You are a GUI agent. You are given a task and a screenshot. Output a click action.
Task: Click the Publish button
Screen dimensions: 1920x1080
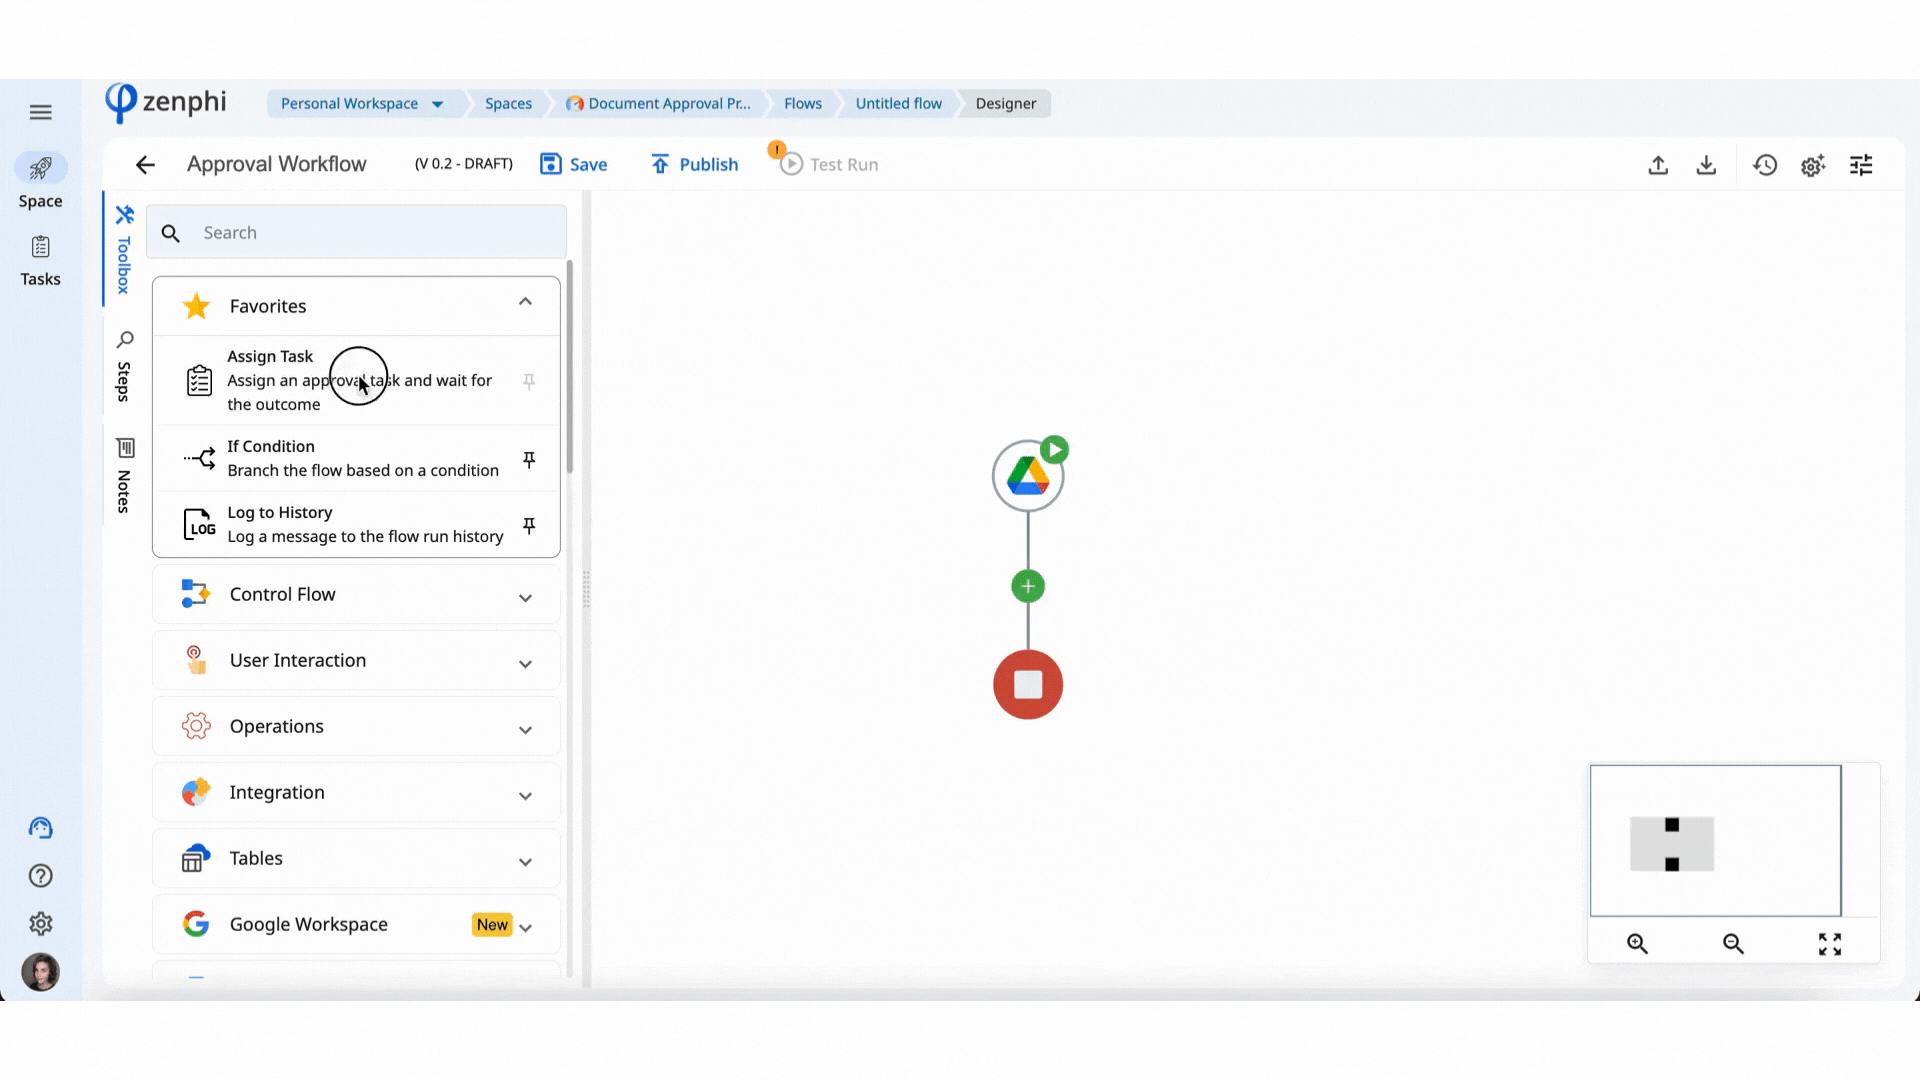694,165
